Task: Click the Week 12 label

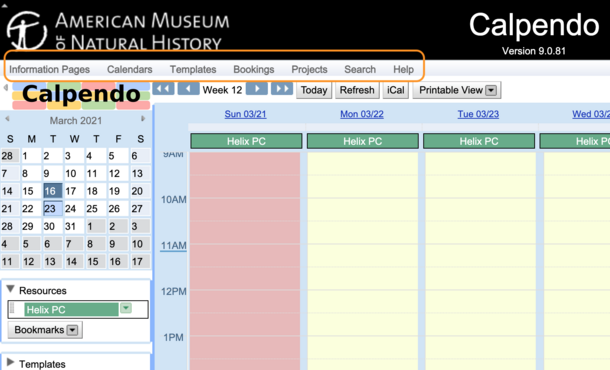Action: (223, 90)
